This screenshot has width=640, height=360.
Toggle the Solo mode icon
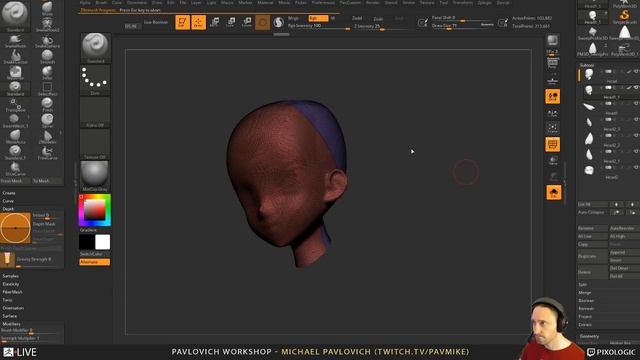(x=553, y=193)
